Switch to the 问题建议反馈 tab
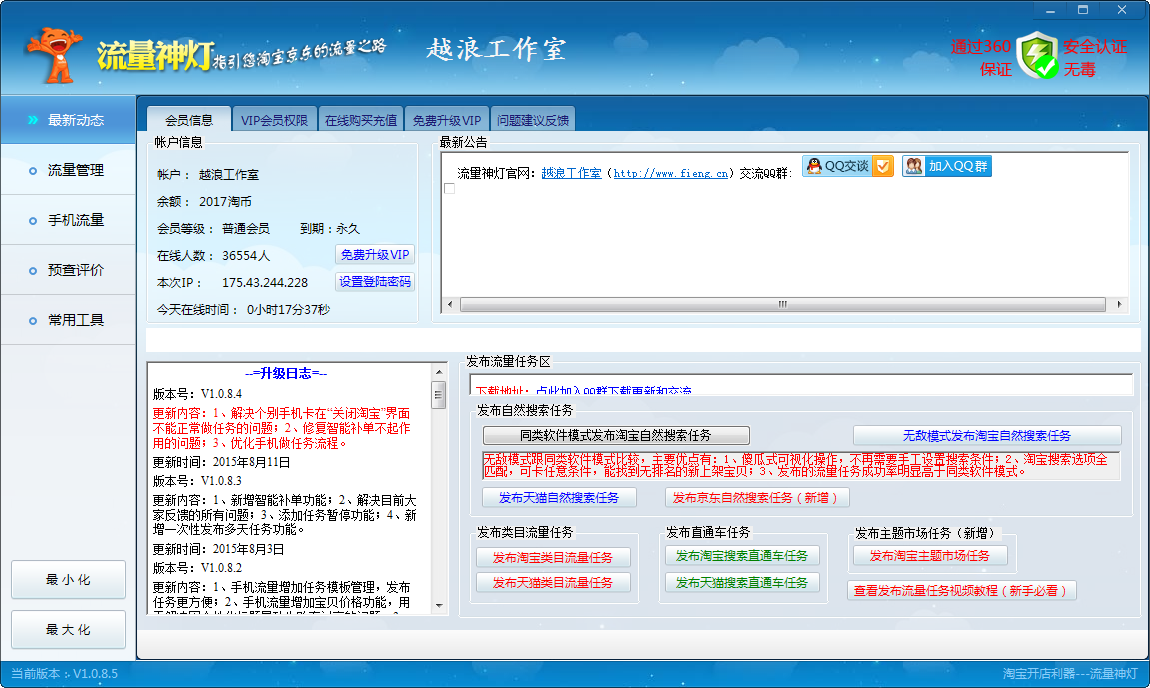This screenshot has height=688, width=1150. (x=532, y=120)
